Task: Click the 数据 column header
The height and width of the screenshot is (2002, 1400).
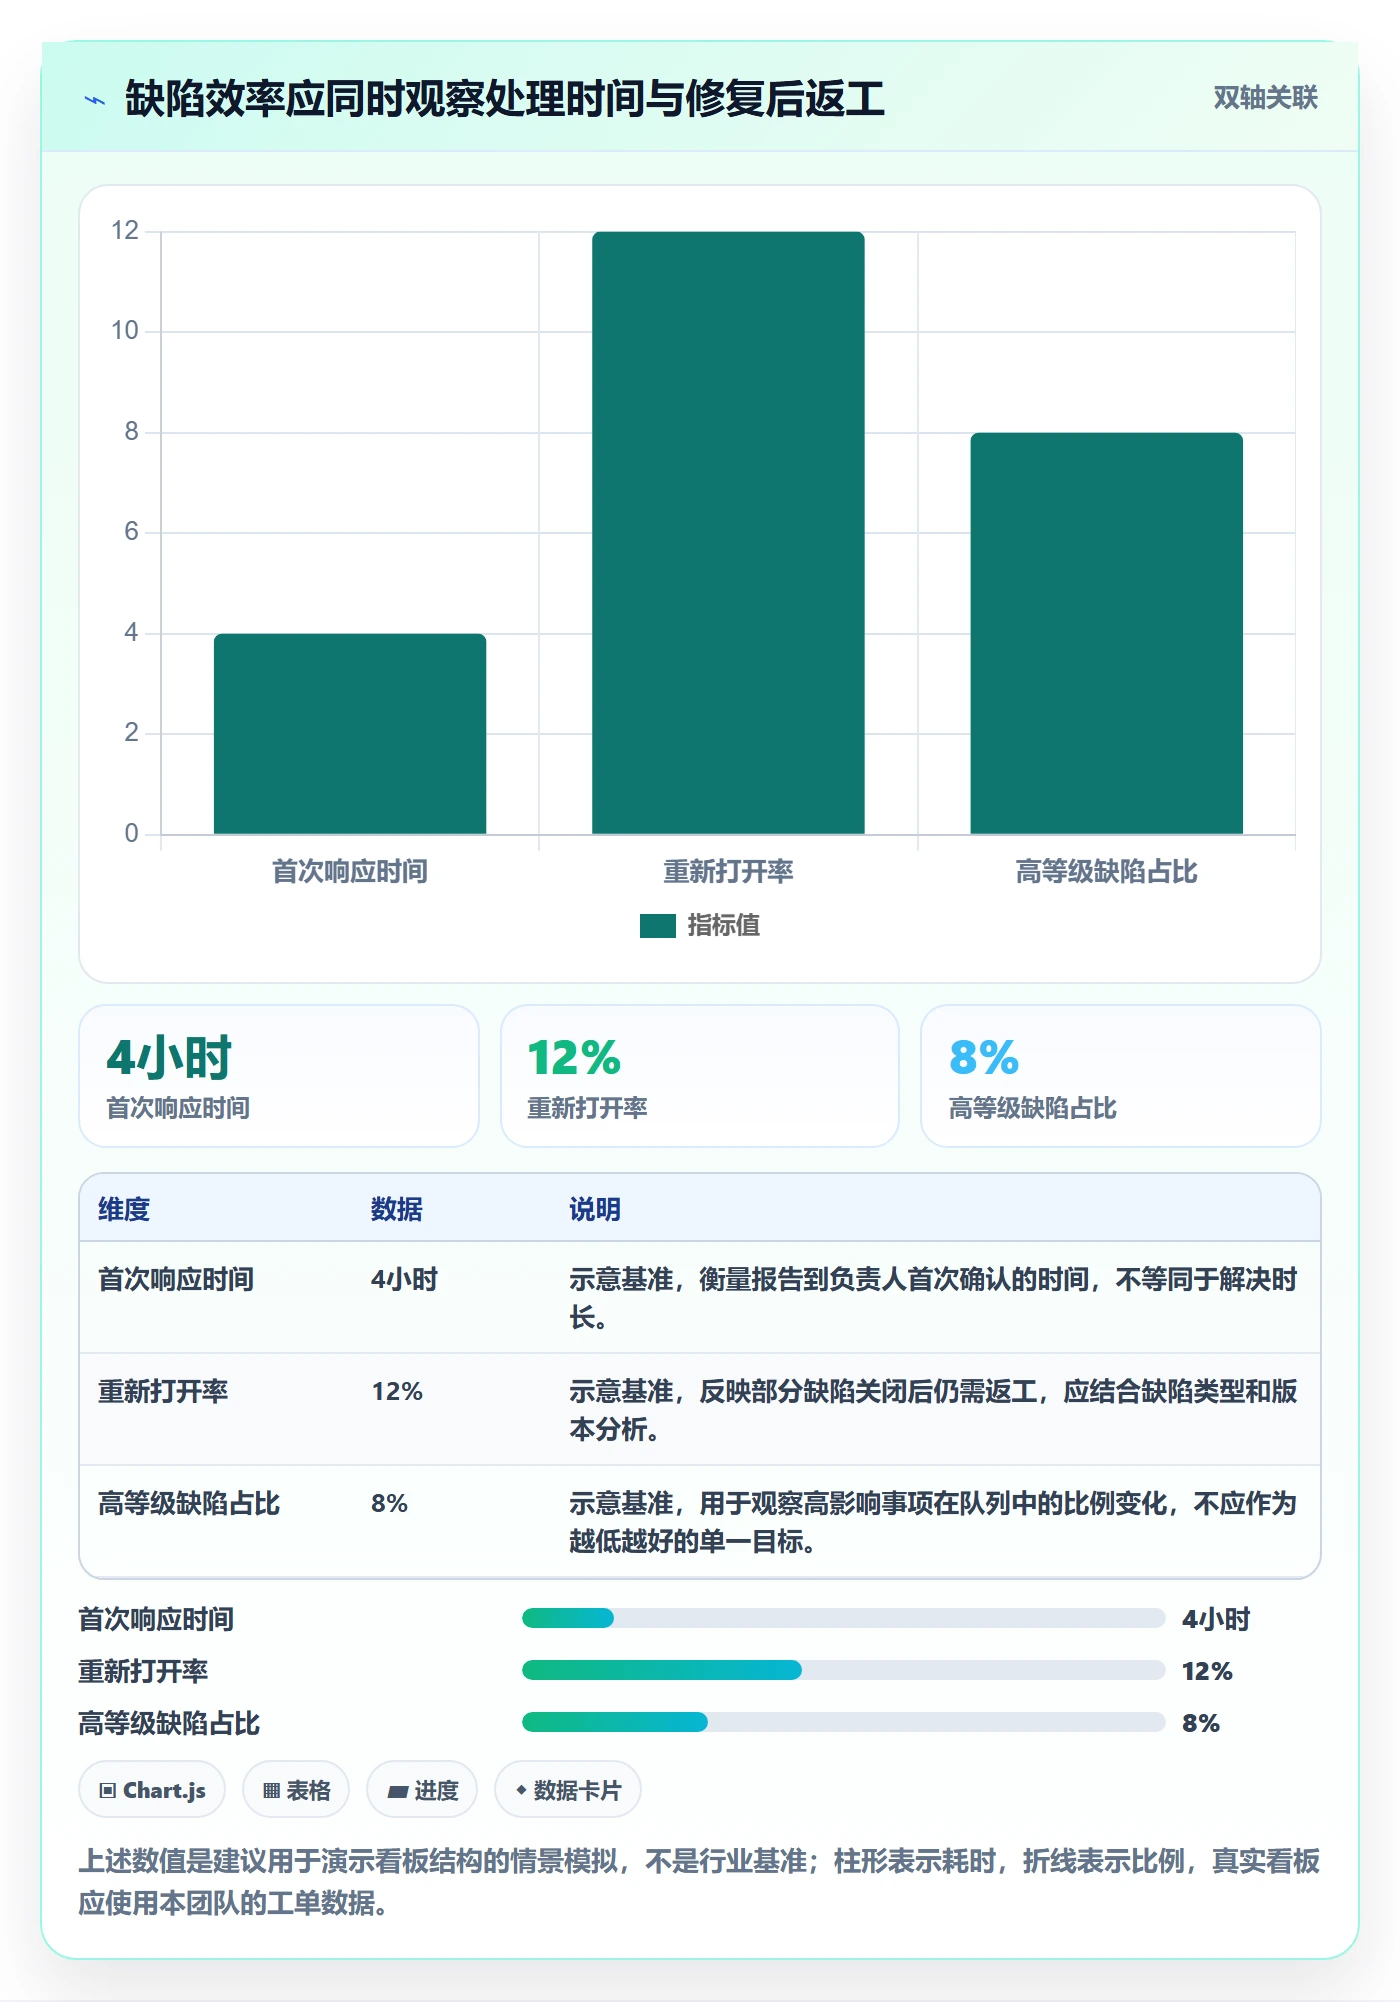Action: point(397,1209)
